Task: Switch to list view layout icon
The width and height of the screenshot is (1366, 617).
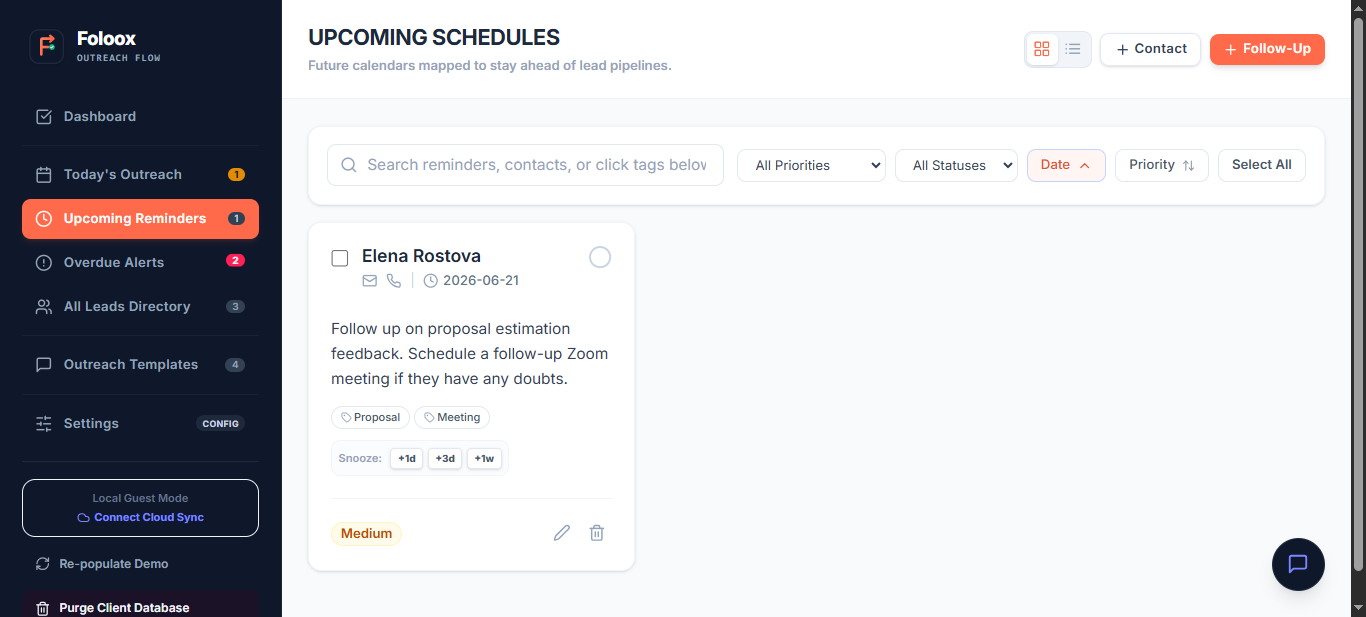Action: 1073,49
